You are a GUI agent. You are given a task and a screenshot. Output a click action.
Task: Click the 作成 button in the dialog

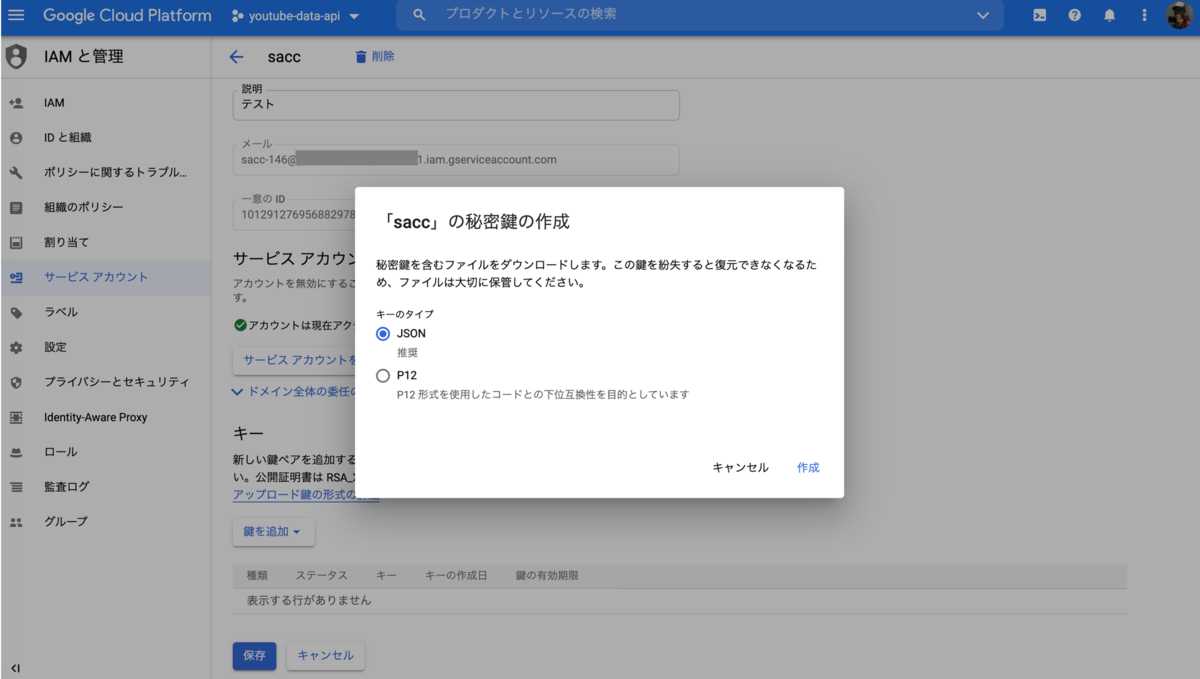pos(806,466)
